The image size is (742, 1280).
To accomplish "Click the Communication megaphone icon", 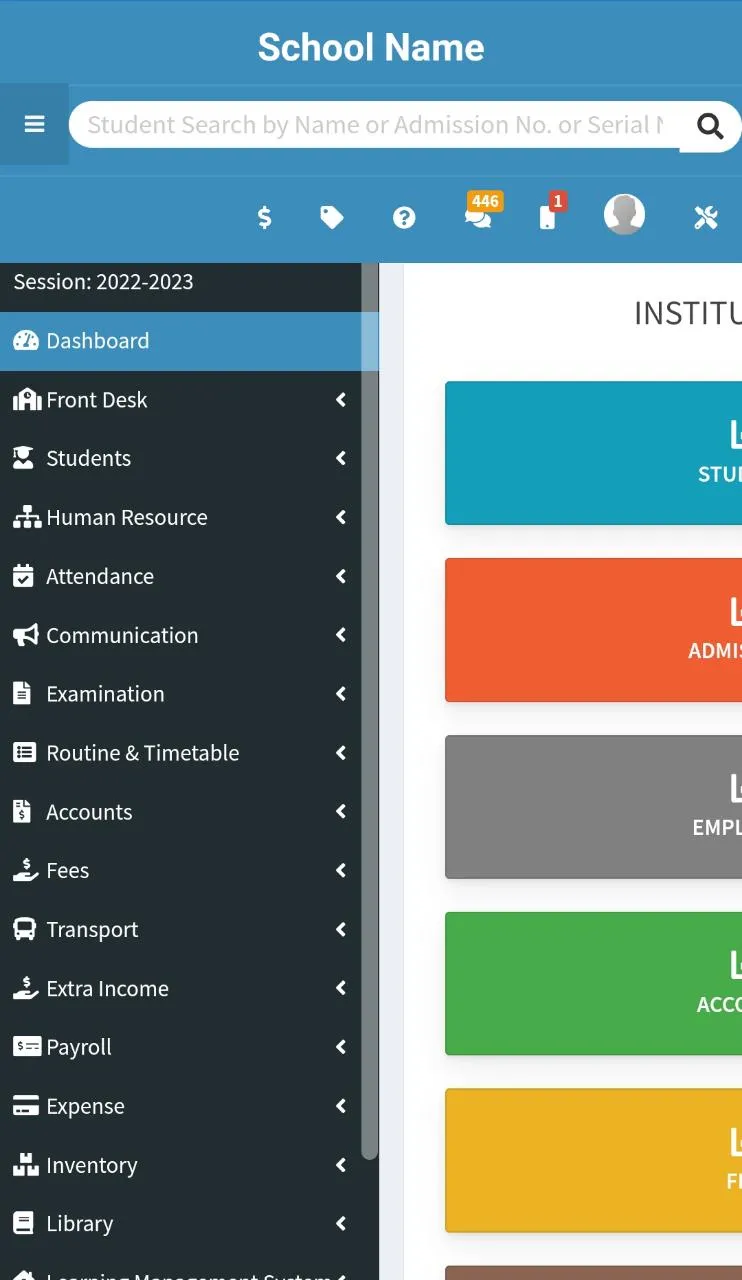I will tap(25, 635).
